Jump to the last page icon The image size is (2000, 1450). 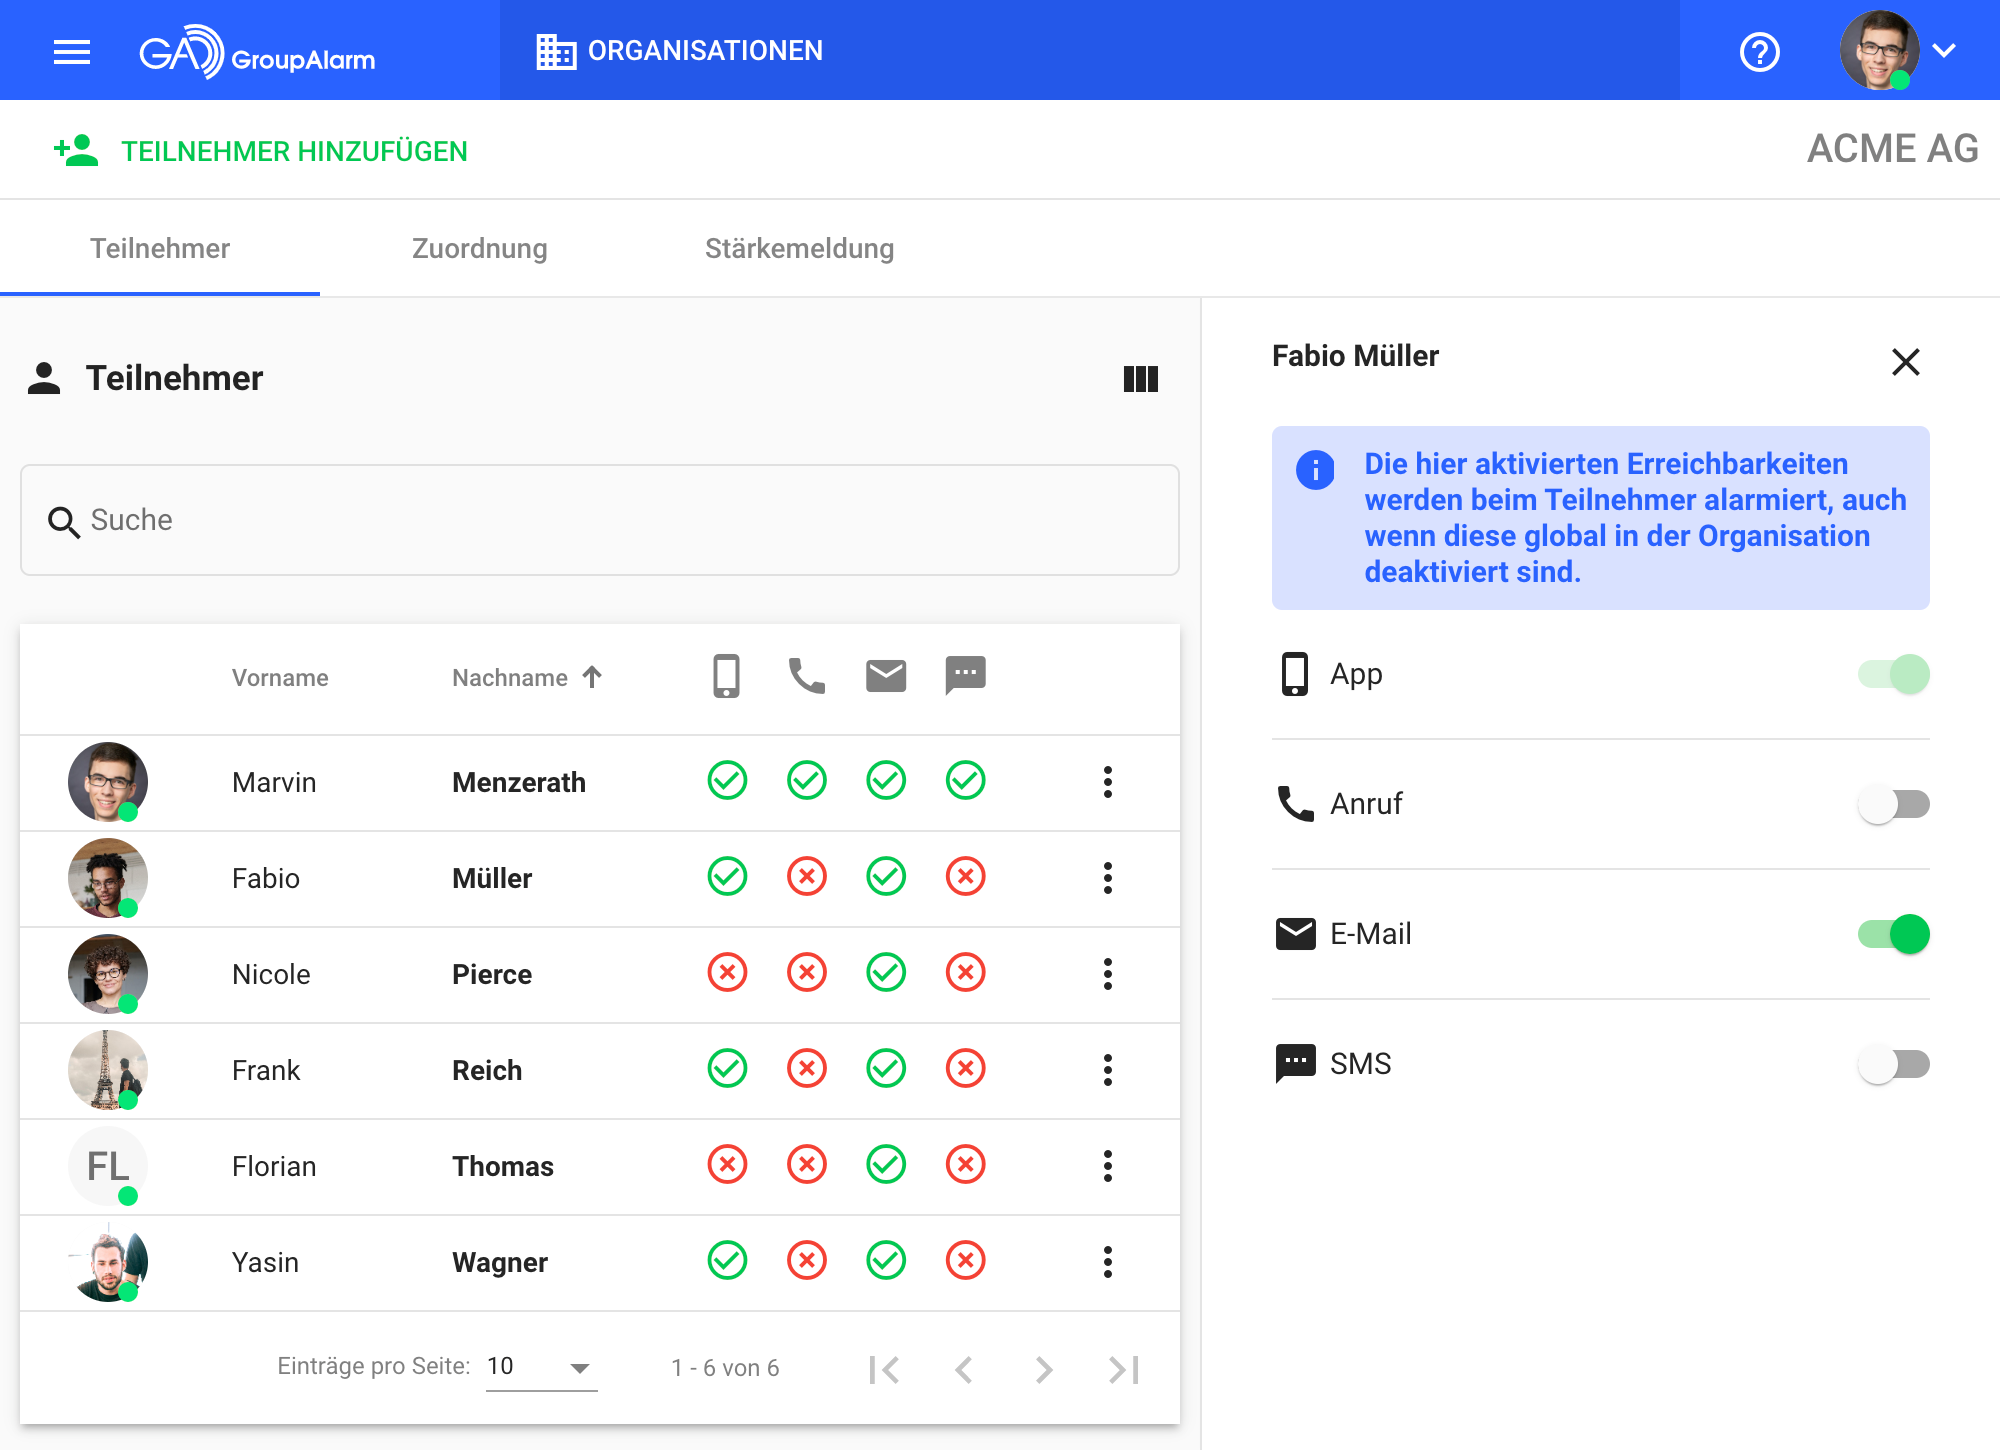point(1124,1369)
